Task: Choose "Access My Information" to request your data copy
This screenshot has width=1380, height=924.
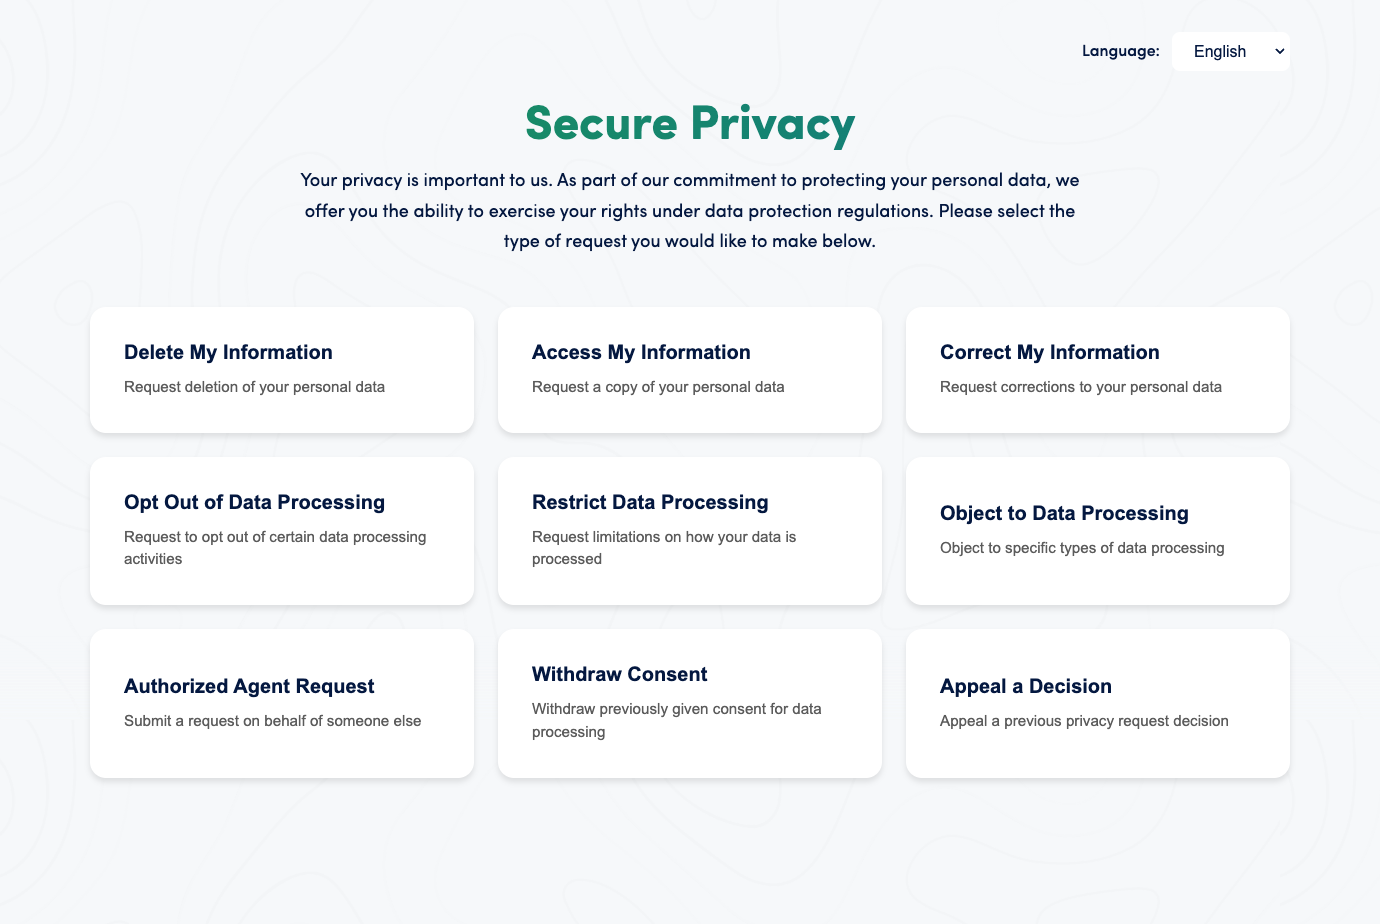Action: (689, 370)
